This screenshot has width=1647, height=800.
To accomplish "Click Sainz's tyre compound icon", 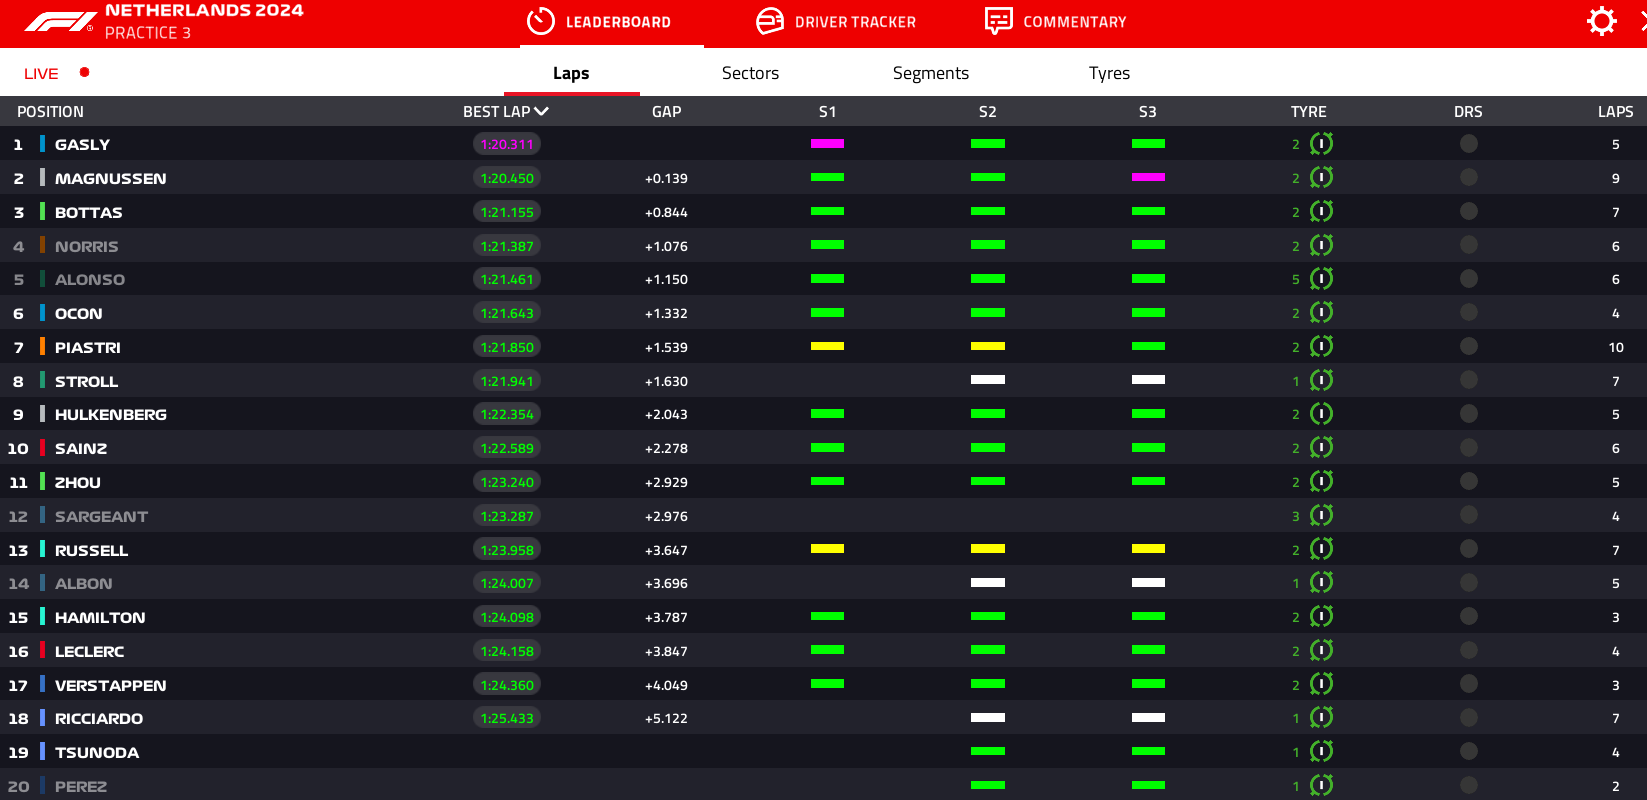I will [x=1321, y=448].
